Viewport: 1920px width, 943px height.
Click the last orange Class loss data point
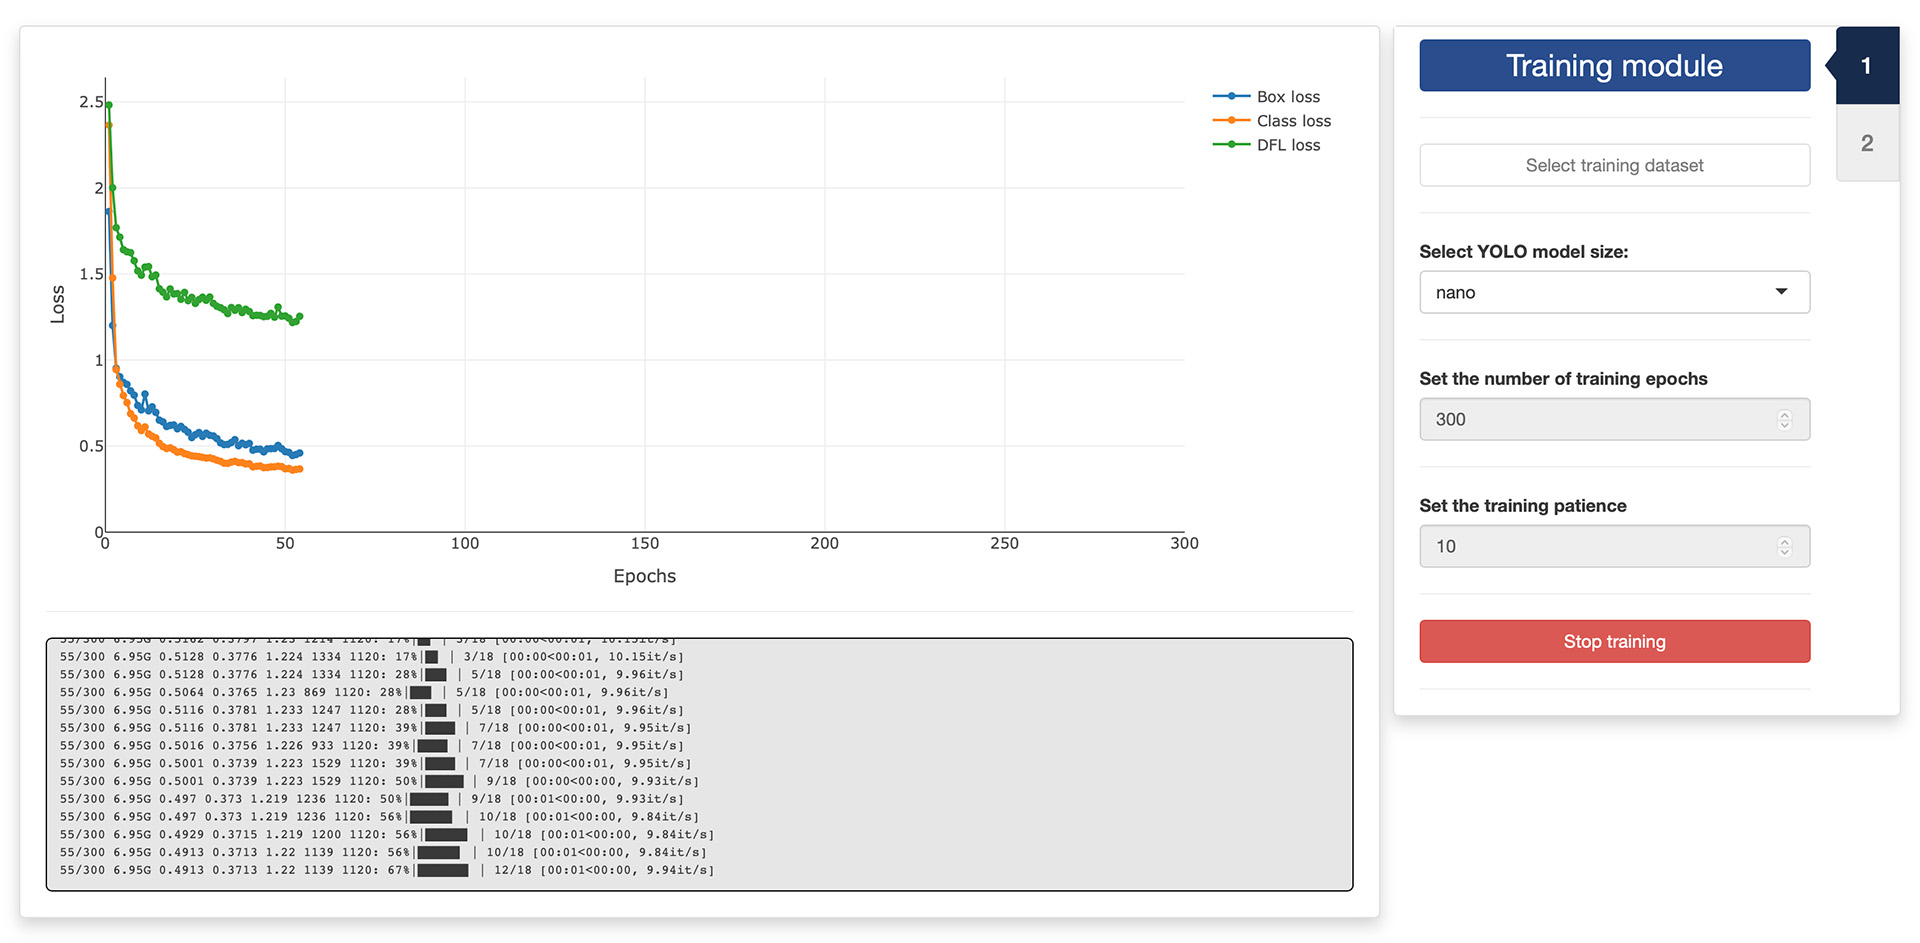[x=299, y=469]
